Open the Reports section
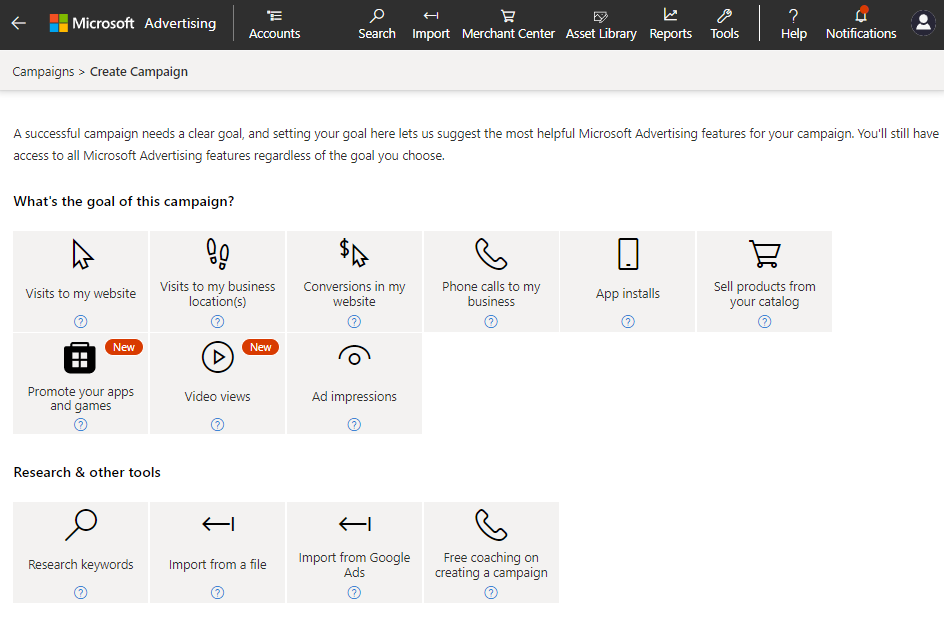944x619 pixels. click(670, 24)
